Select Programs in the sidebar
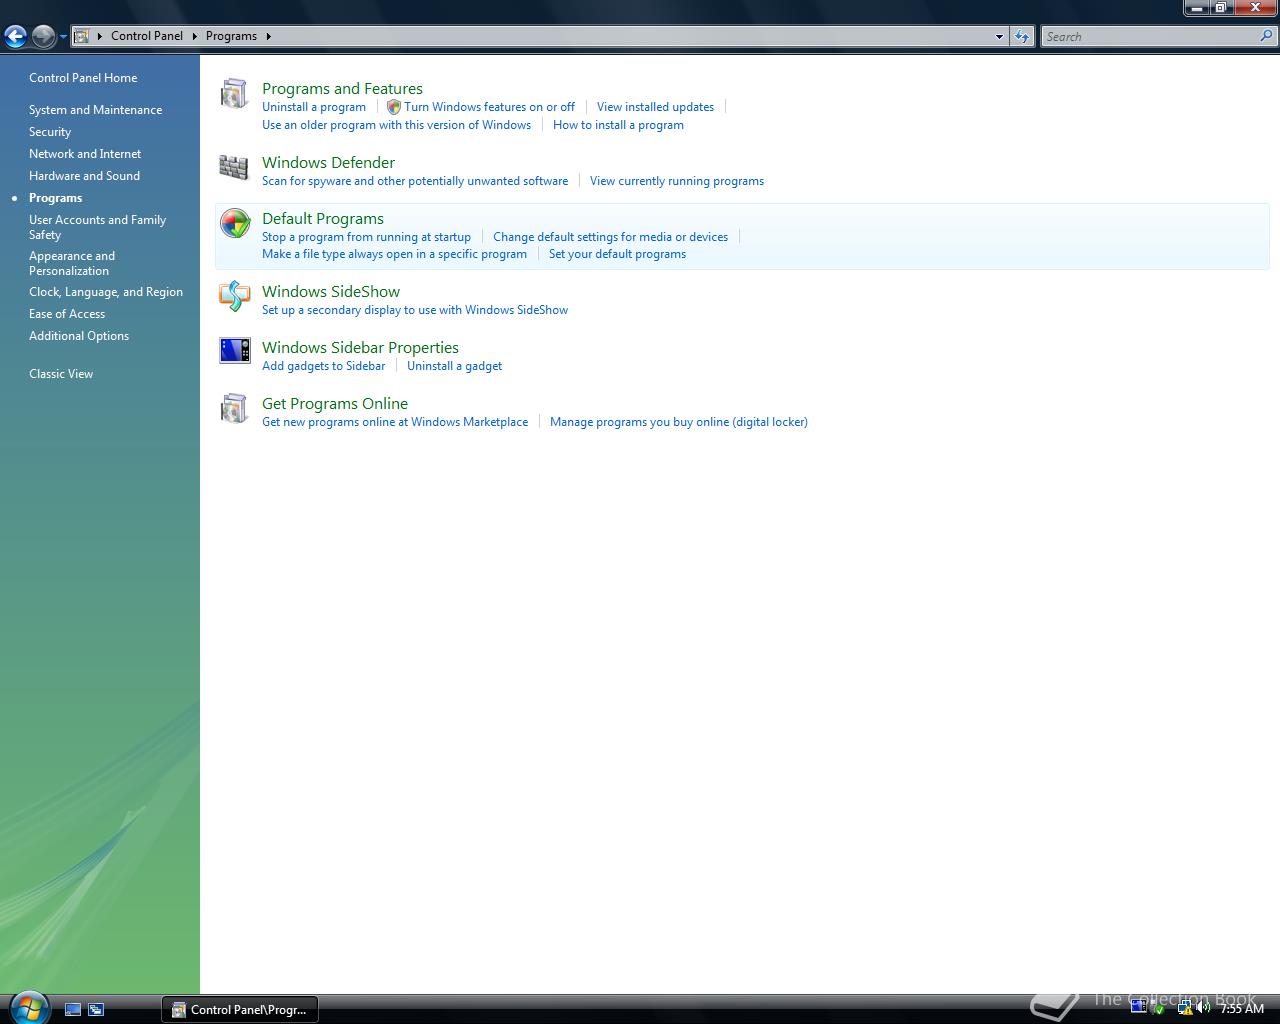The width and height of the screenshot is (1280, 1024). [x=55, y=198]
